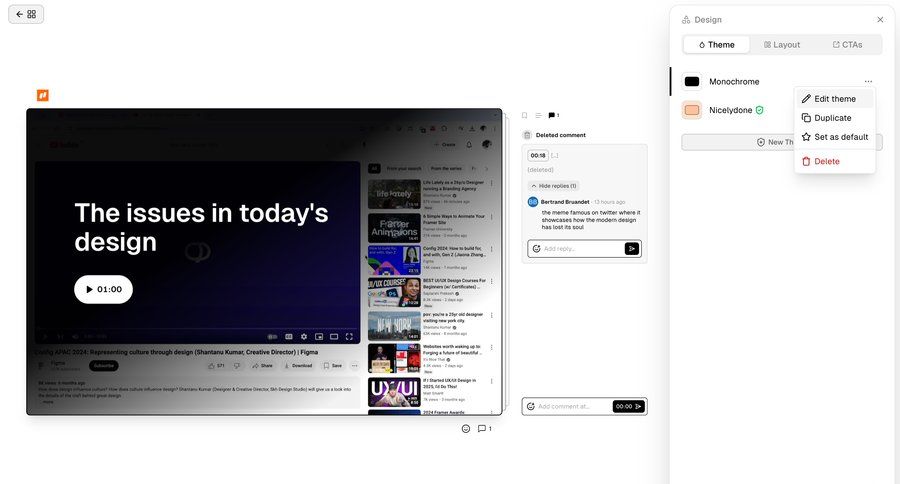Image resolution: width=900 pixels, height=484 pixels.
Task: Open the transcript list icon
Action: coord(538,116)
